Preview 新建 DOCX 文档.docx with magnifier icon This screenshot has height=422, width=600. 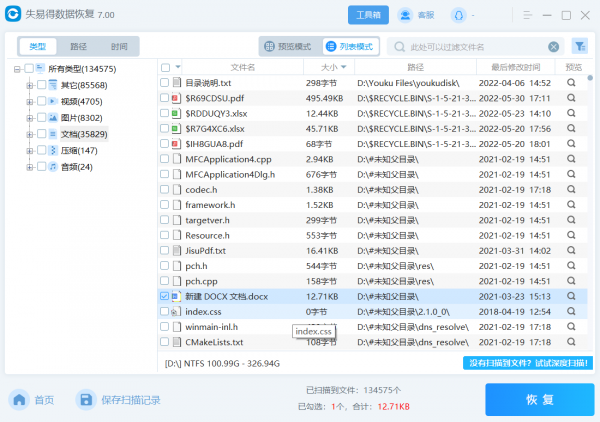coord(572,297)
